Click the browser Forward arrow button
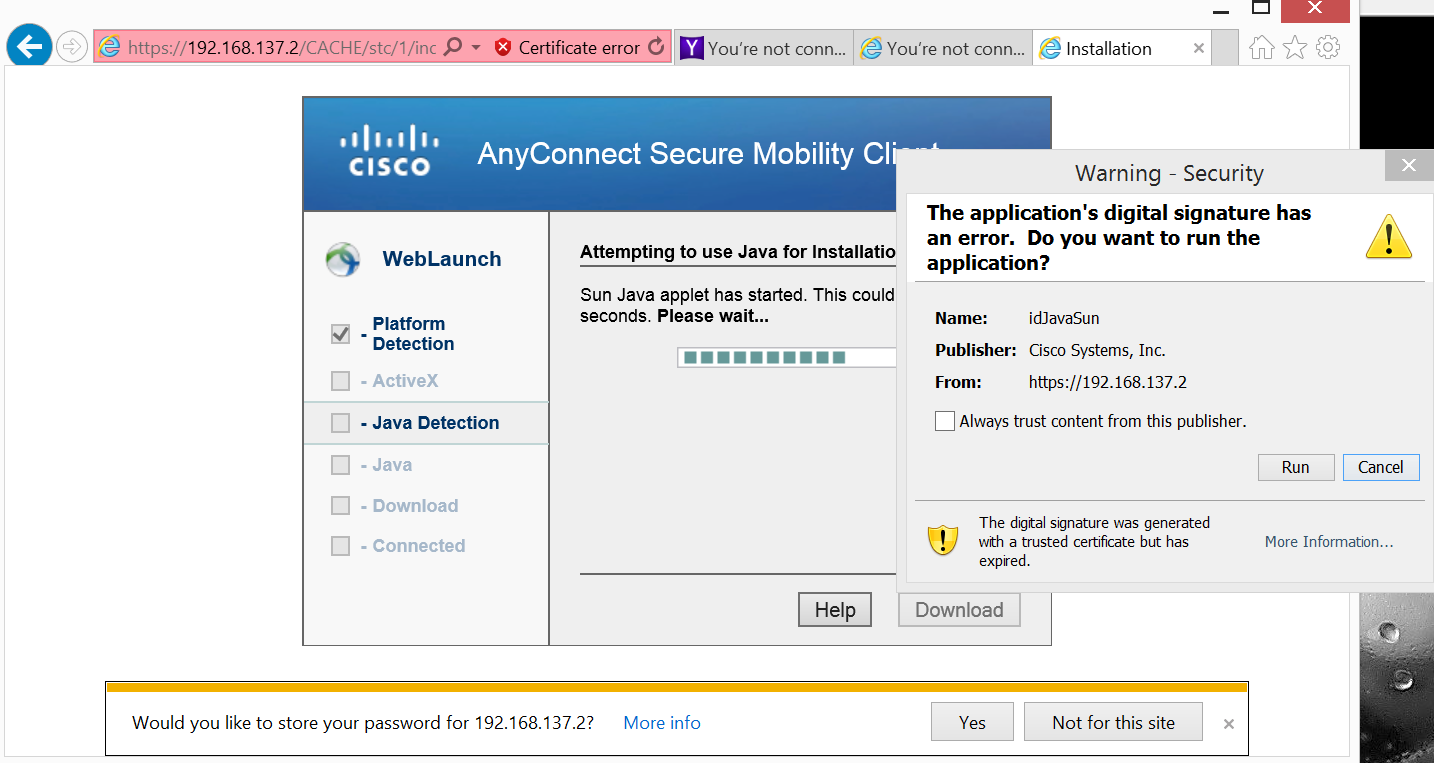The width and height of the screenshot is (1434, 763). click(x=72, y=47)
